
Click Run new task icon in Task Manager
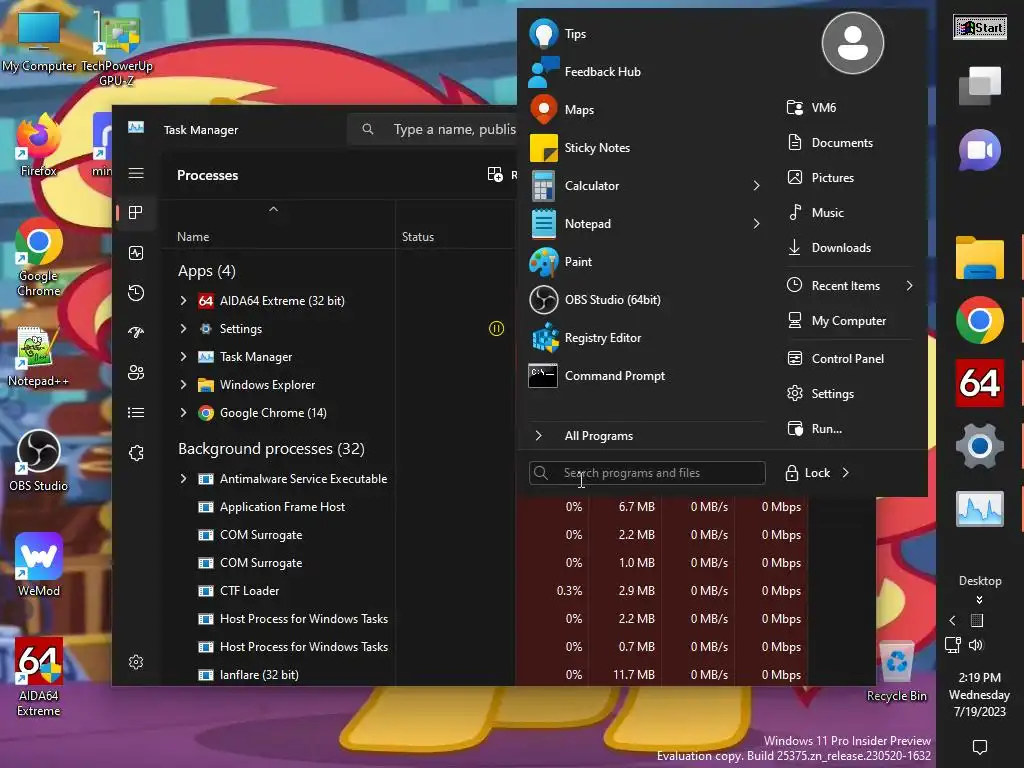pyautogui.click(x=495, y=174)
